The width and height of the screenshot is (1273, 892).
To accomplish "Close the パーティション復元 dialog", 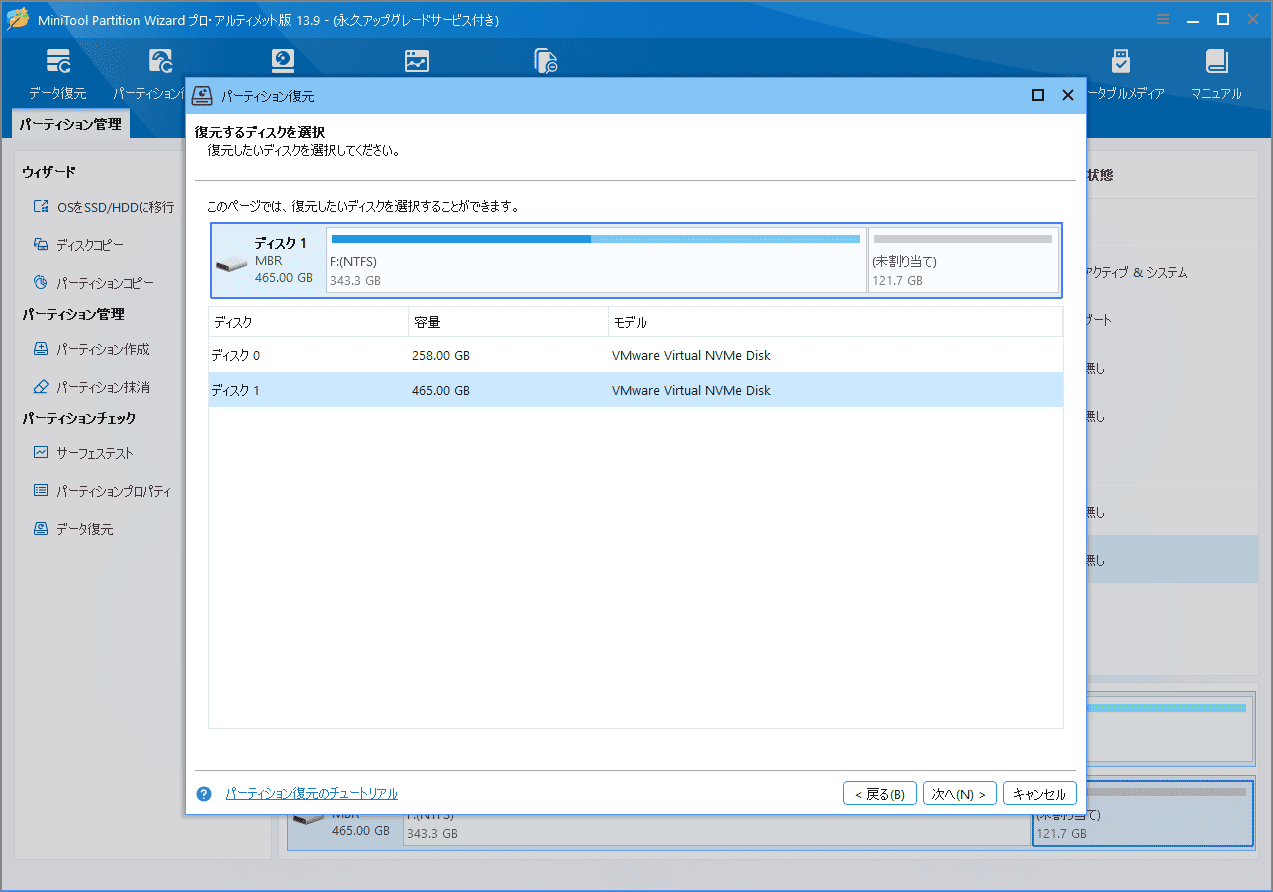I will pyautogui.click(x=1068, y=95).
